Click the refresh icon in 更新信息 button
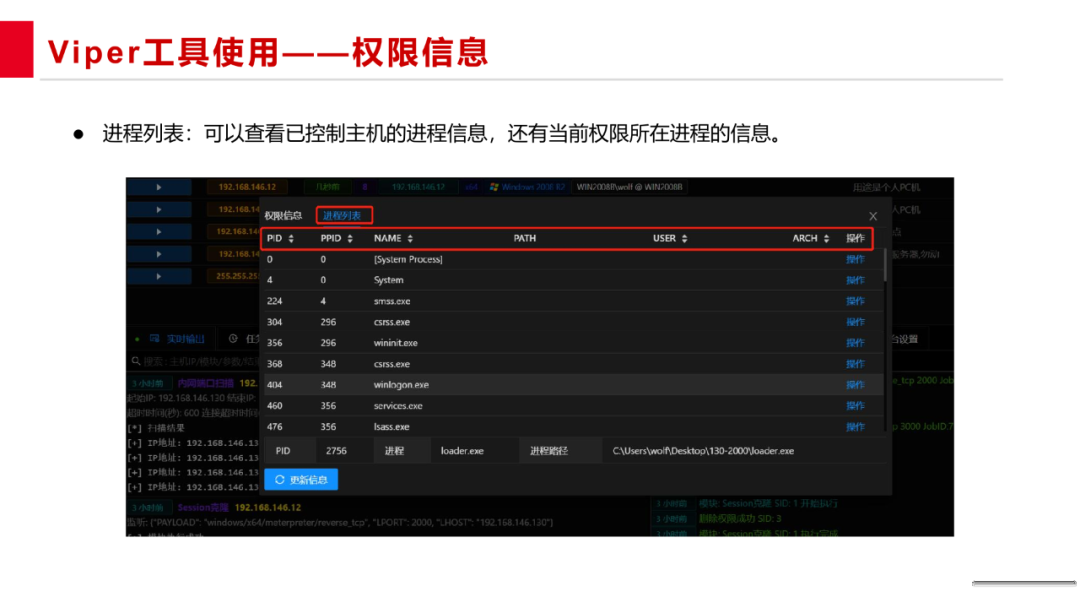1080x608 pixels. [x=280, y=479]
